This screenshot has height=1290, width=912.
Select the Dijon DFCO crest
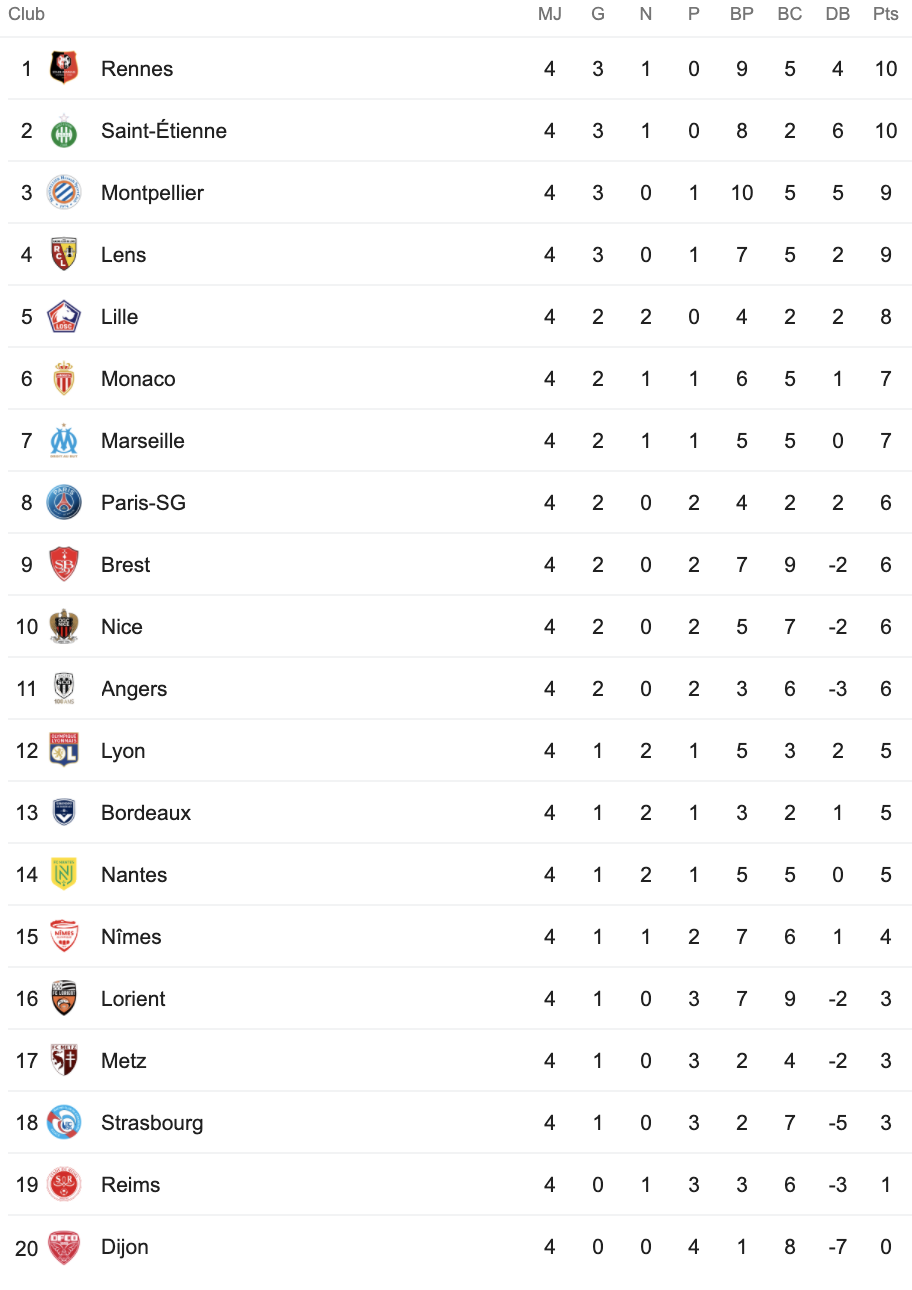pos(64,1246)
